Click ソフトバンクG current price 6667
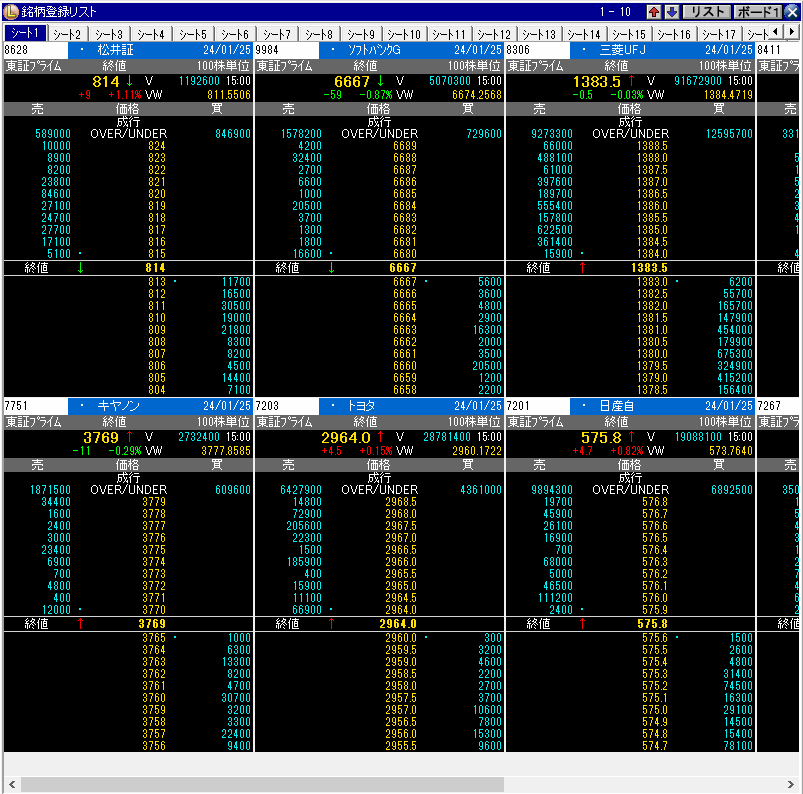The image size is (803, 794). pyautogui.click(x=351, y=81)
